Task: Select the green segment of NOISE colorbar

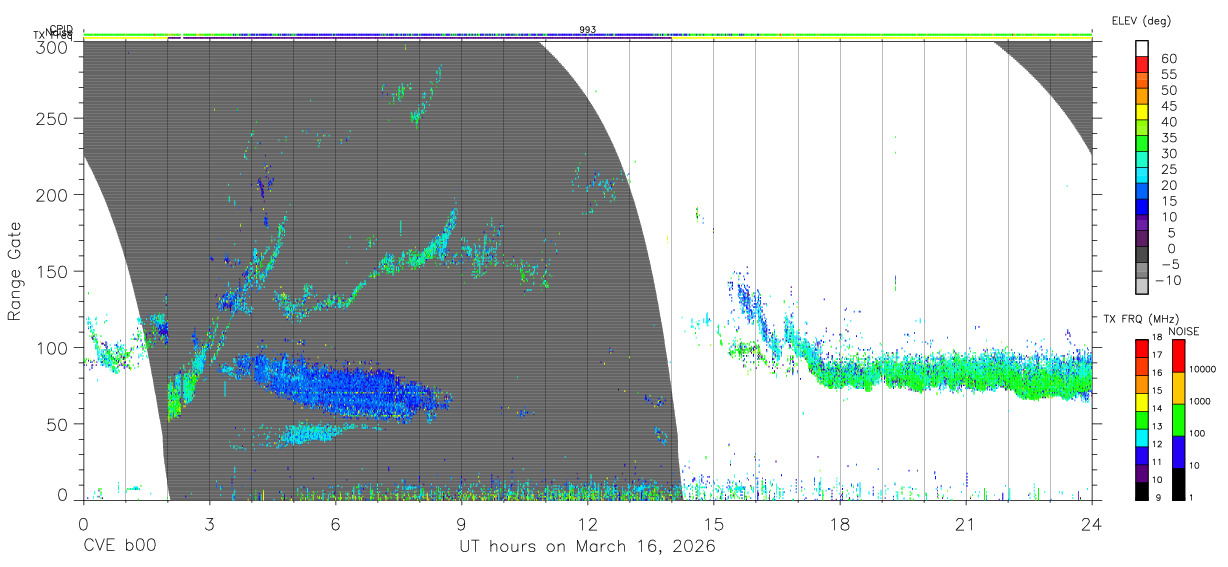Action: pos(1178,419)
